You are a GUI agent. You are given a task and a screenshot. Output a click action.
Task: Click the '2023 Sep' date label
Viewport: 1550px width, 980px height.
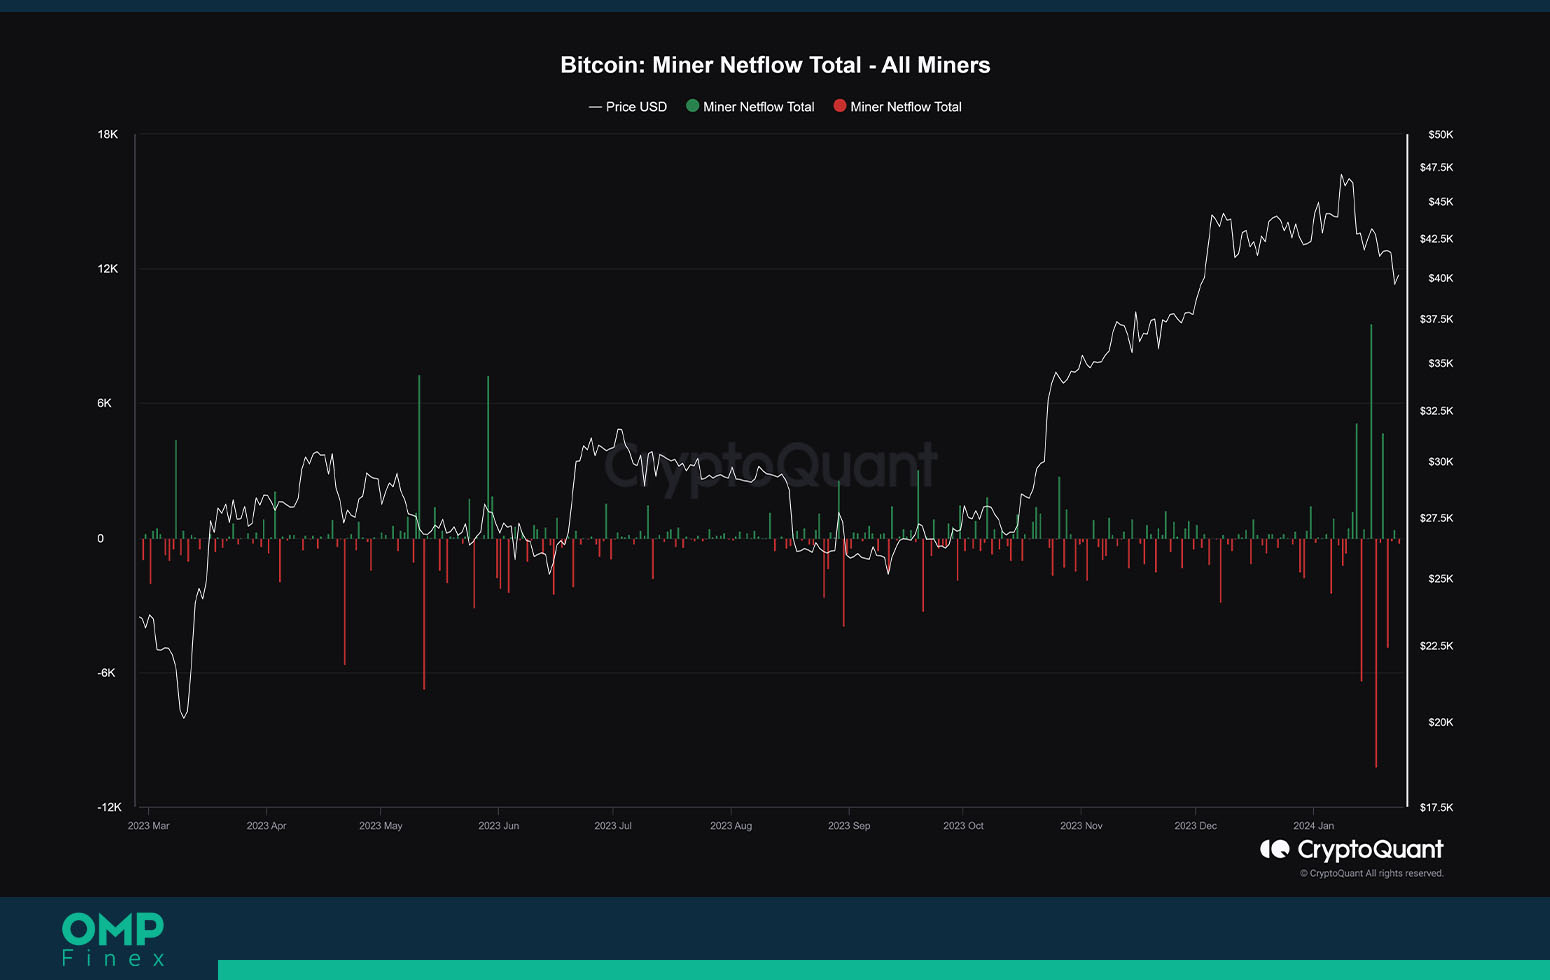(x=849, y=826)
